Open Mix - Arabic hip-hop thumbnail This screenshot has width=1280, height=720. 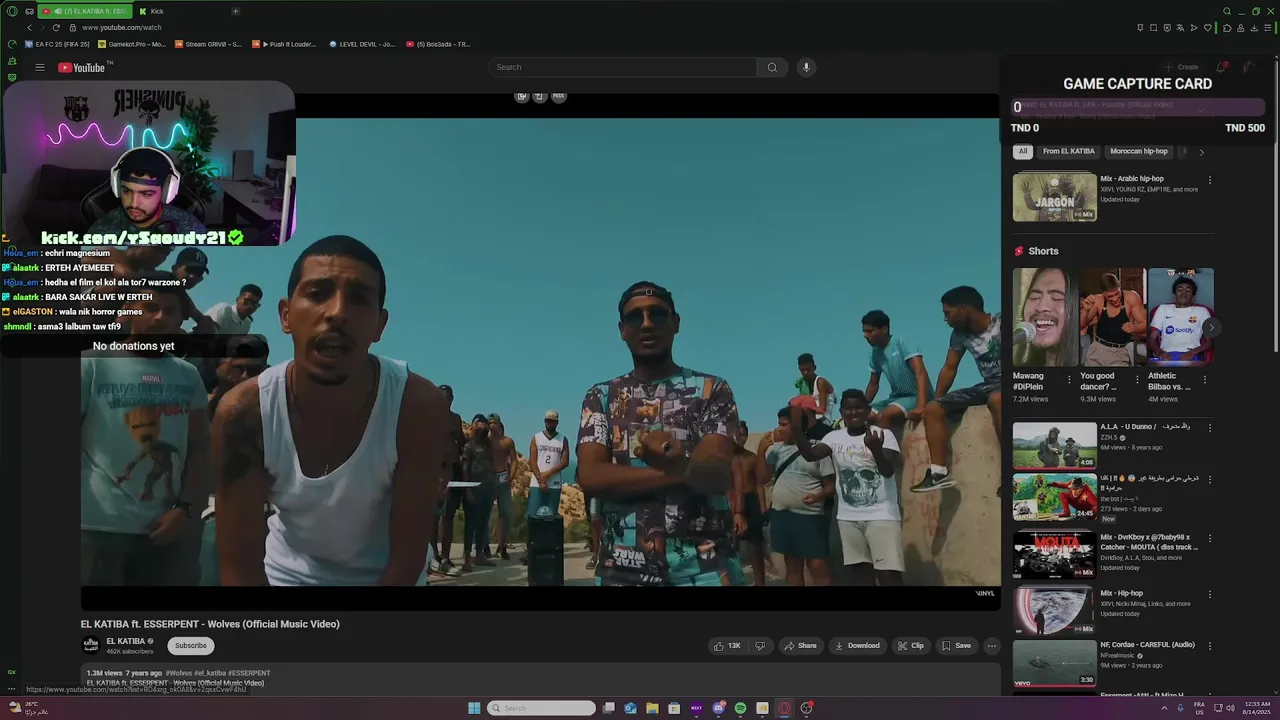(1054, 197)
